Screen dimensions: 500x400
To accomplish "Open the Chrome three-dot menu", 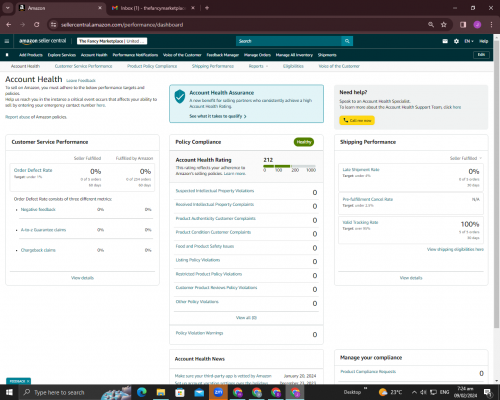I will click(x=491, y=25).
